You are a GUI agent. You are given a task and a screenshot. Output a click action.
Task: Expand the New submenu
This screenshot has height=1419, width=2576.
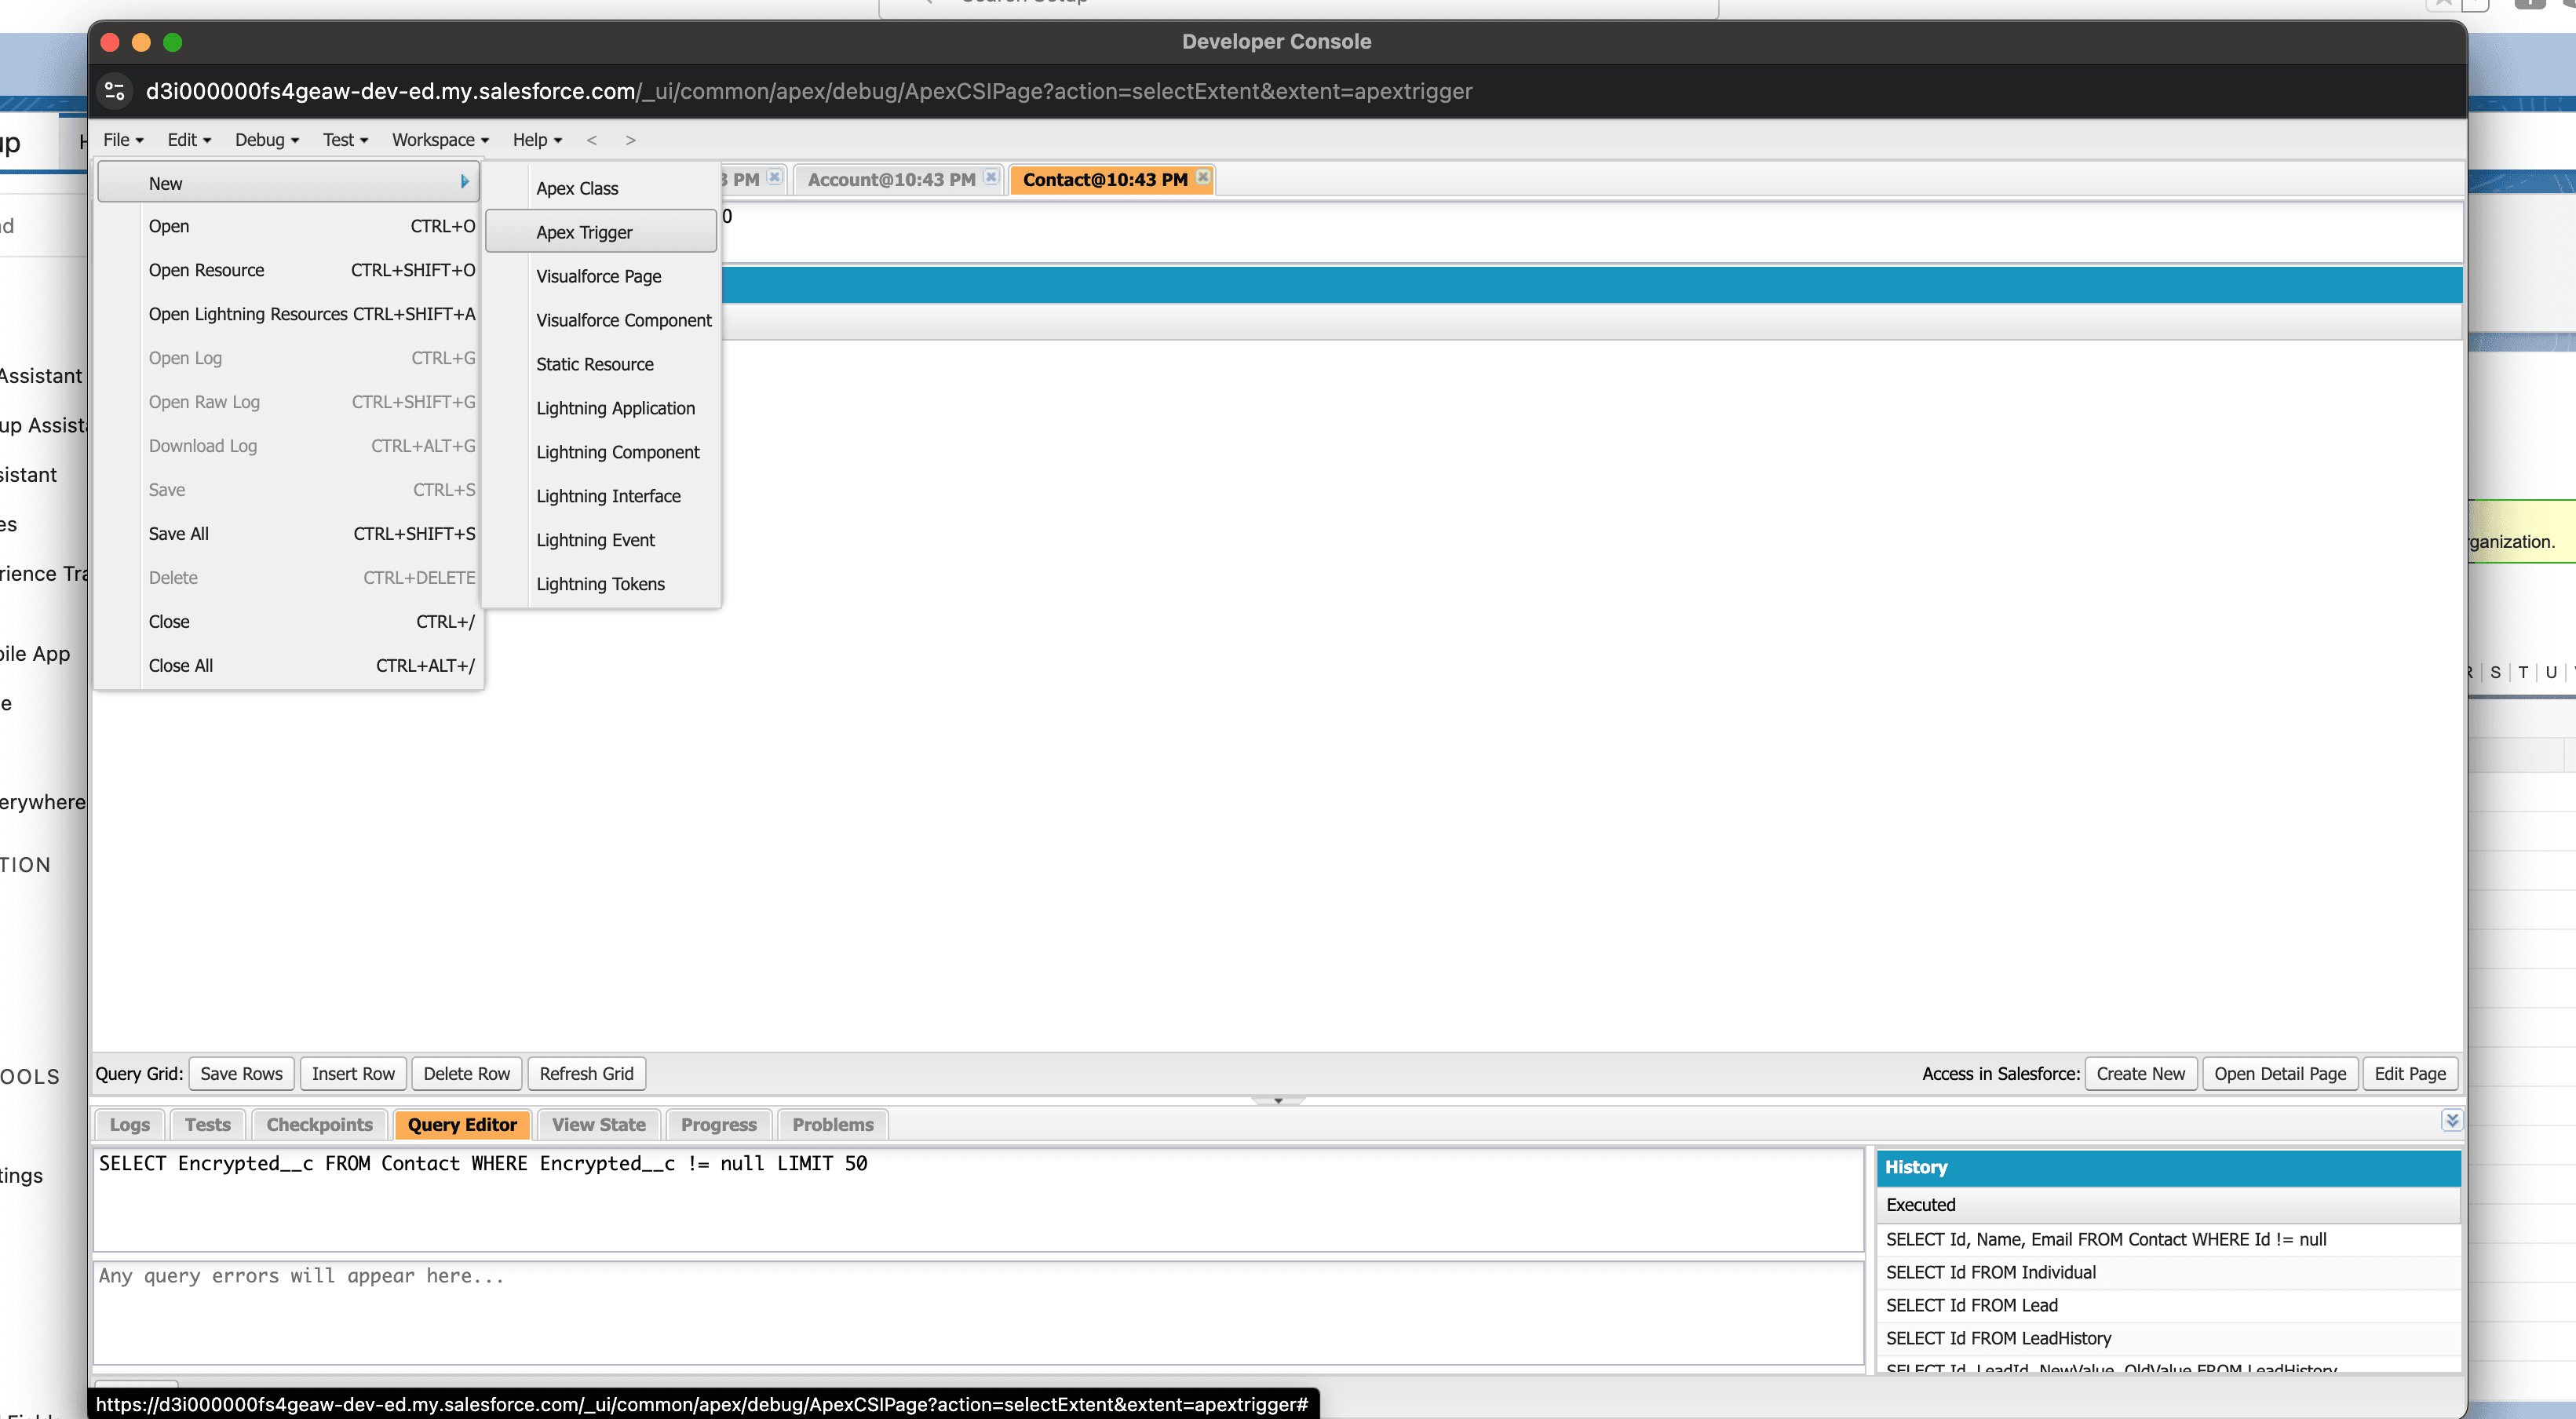289,182
